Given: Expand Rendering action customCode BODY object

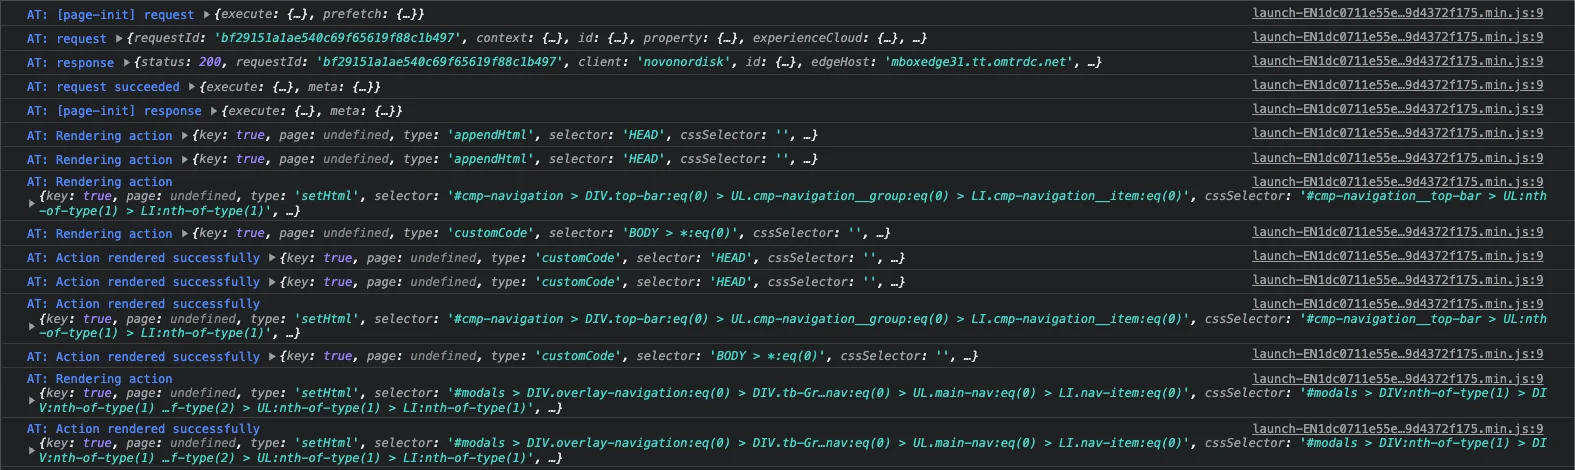Looking at the screenshot, I should coord(185,233).
